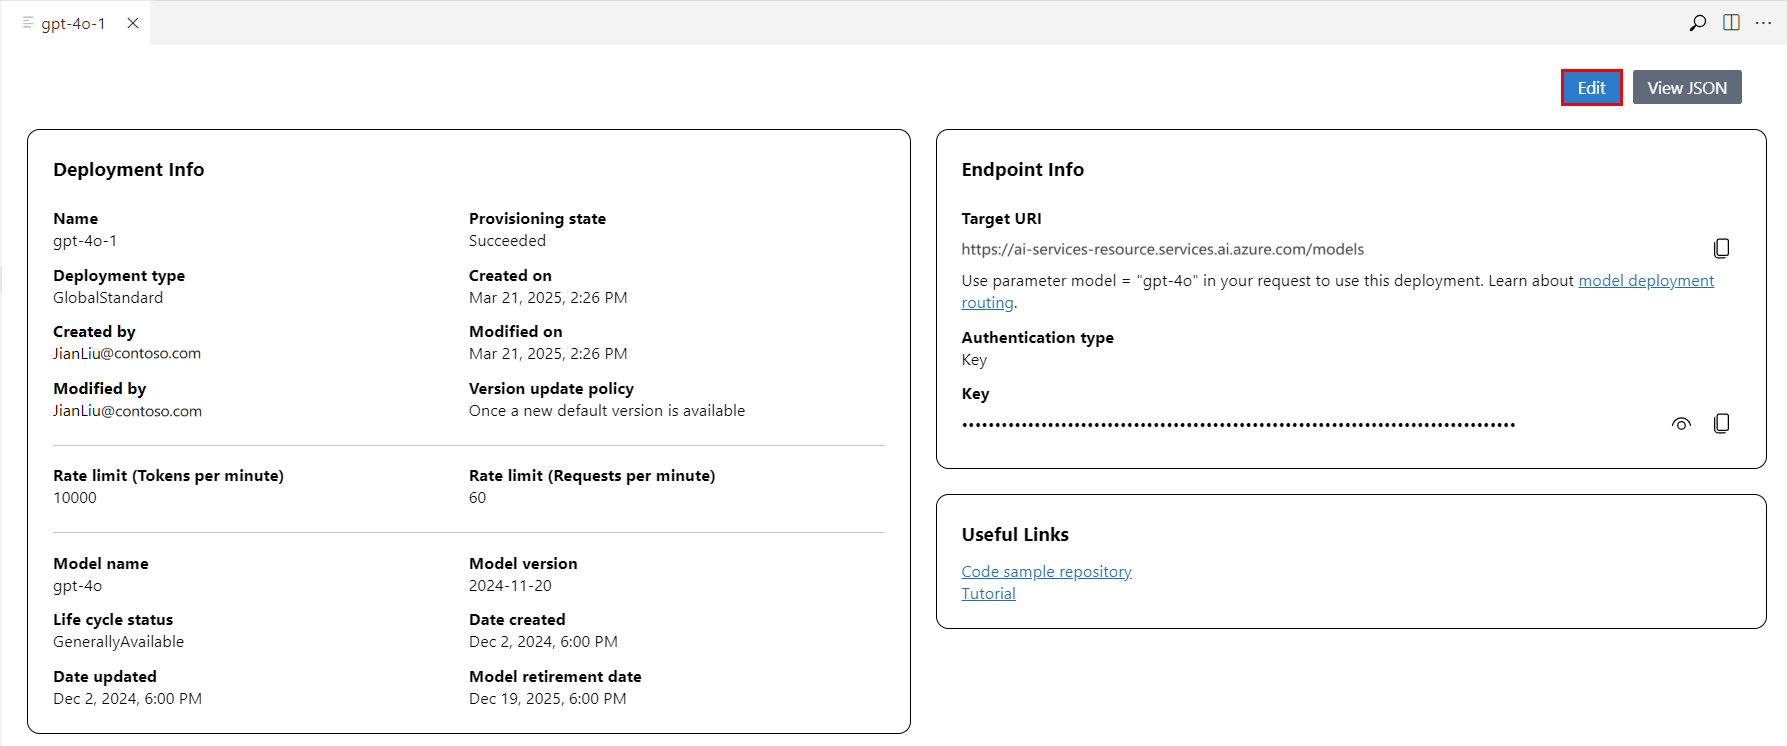1787x746 pixels.
Task: Click the Target URI address text
Action: (x=1162, y=249)
